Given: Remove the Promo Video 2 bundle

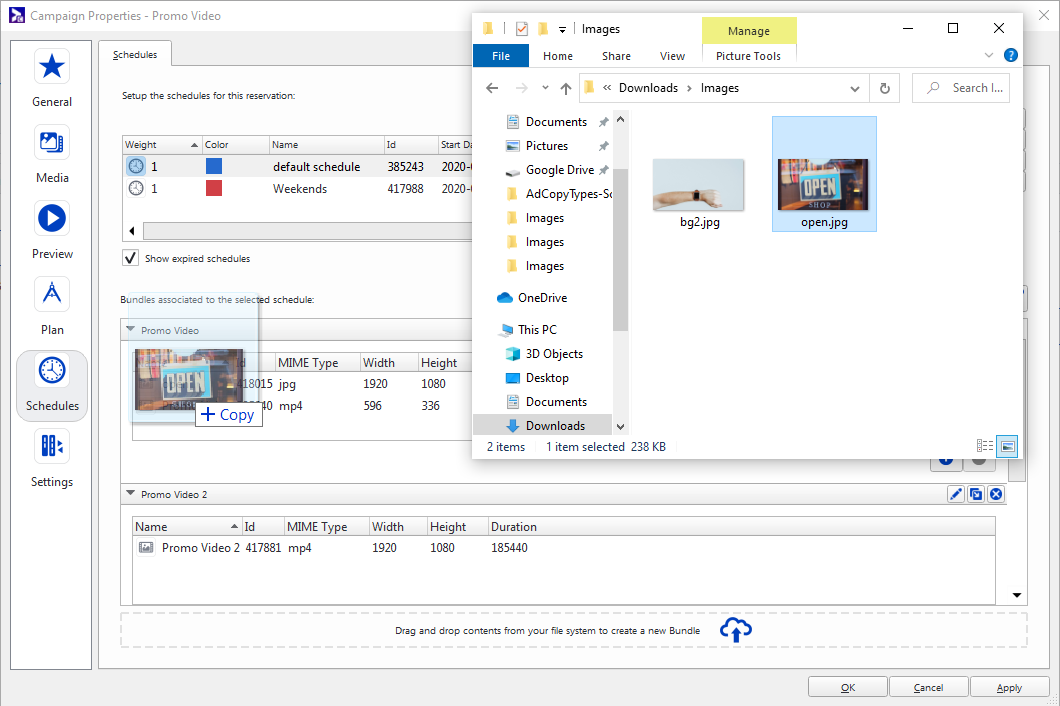Looking at the screenshot, I should (x=995, y=494).
